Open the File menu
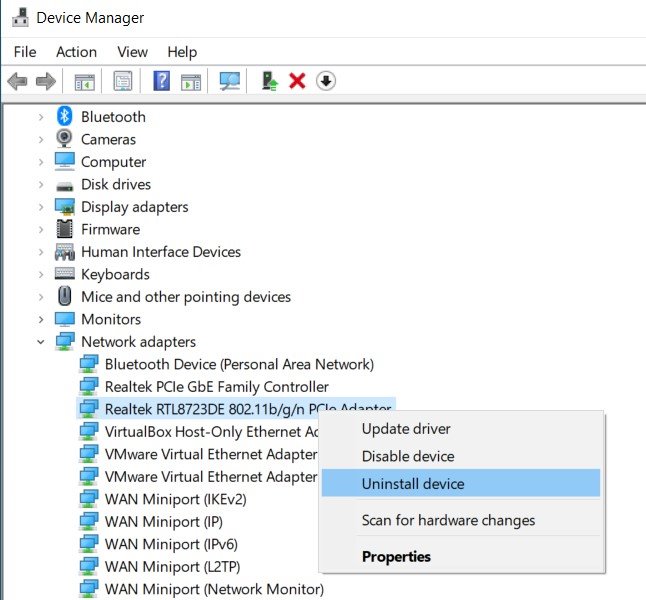The width and height of the screenshot is (646, 600). (25, 52)
